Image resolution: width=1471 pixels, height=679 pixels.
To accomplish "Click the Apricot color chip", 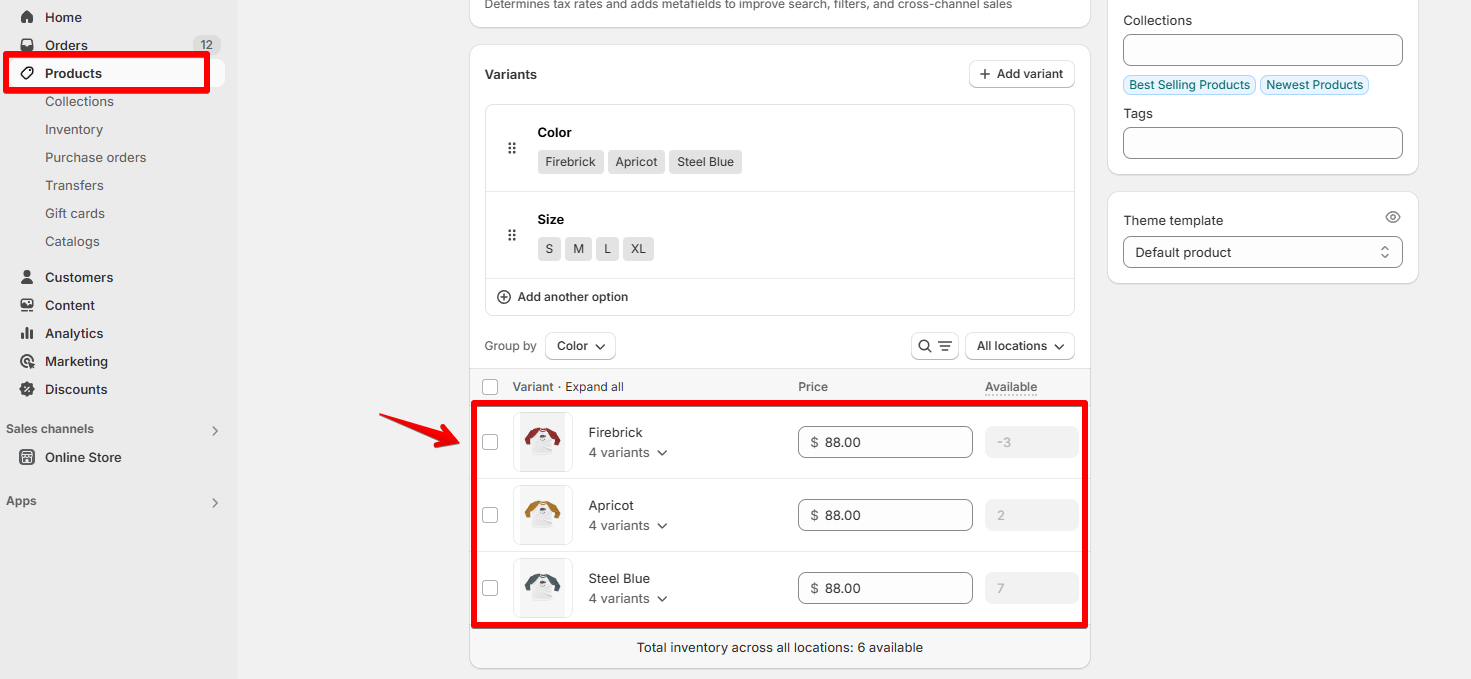I will (637, 162).
